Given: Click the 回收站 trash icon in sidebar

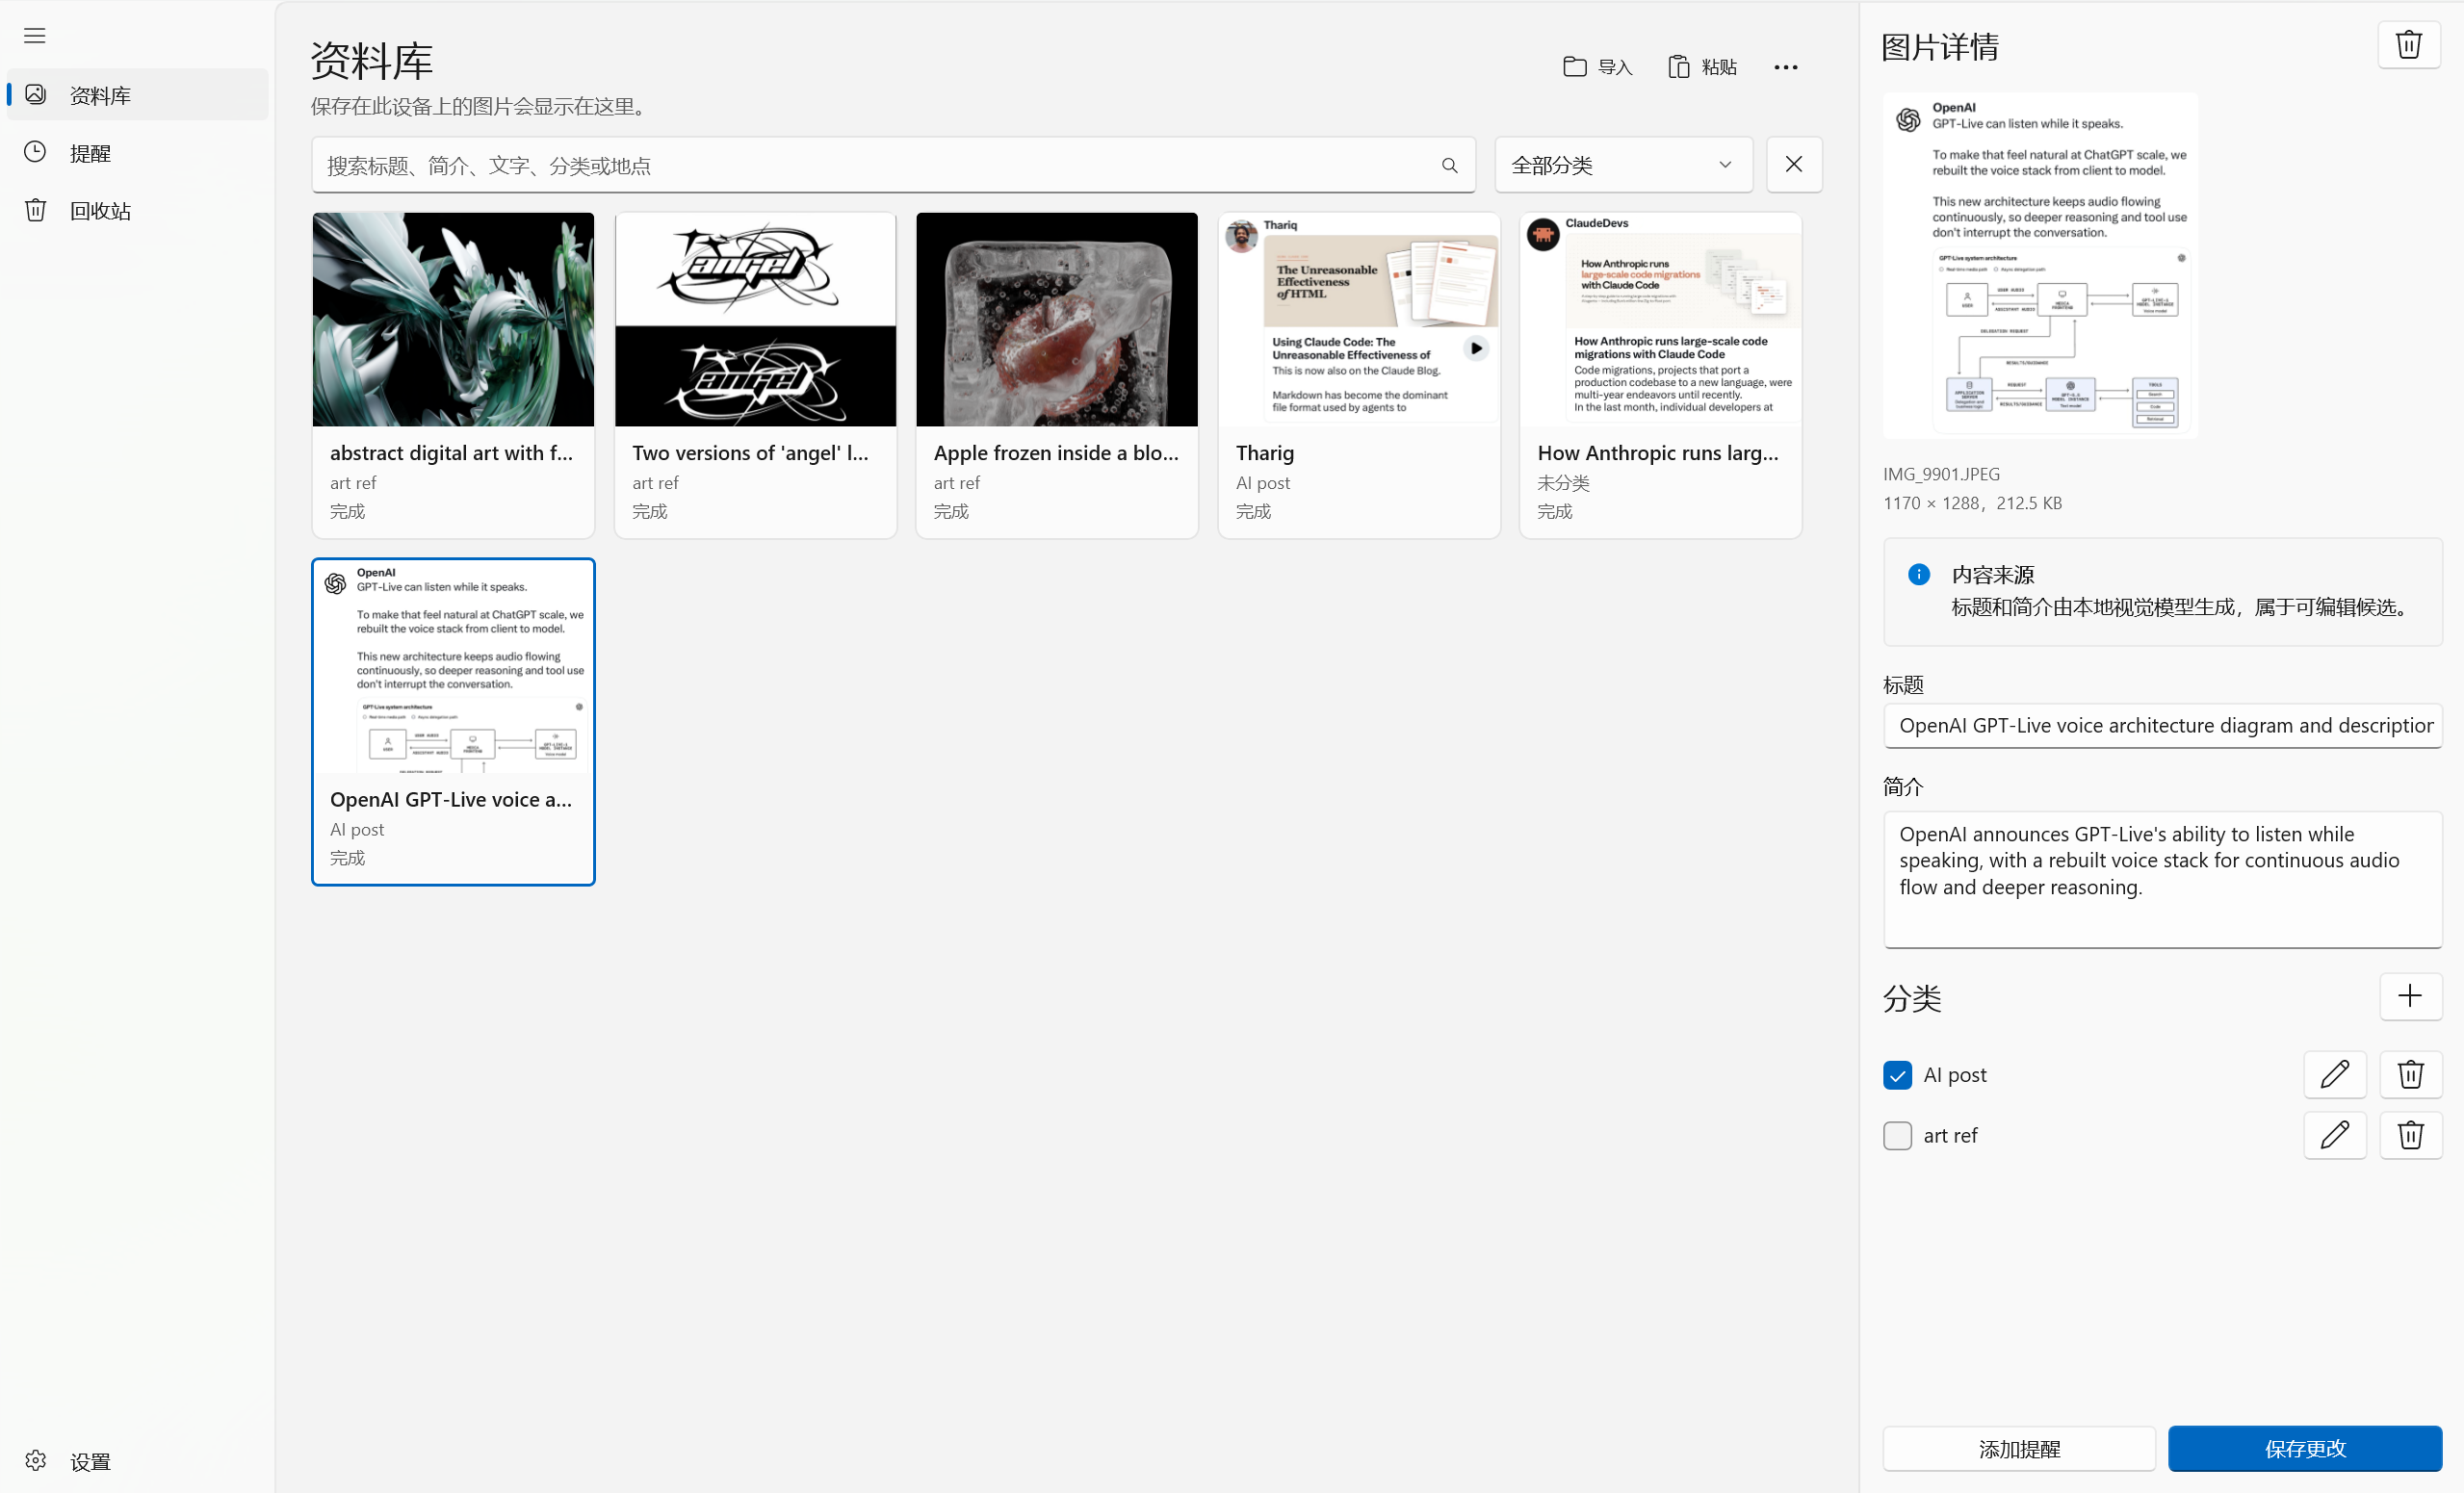Looking at the screenshot, I should pos(35,210).
